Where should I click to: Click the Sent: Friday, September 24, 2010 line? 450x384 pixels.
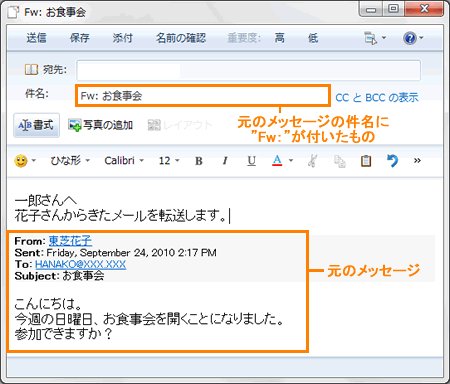115,253
